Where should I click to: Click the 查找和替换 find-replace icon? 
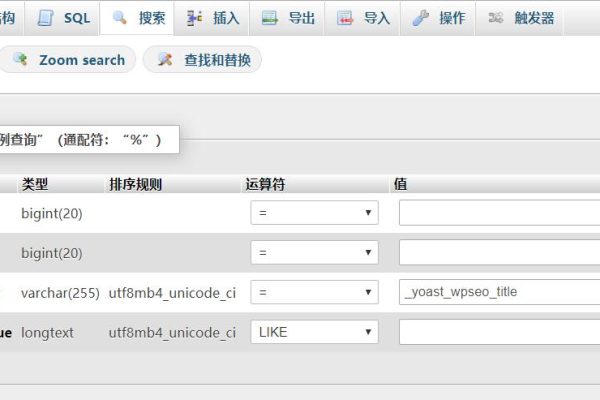pyautogui.click(x=164, y=60)
